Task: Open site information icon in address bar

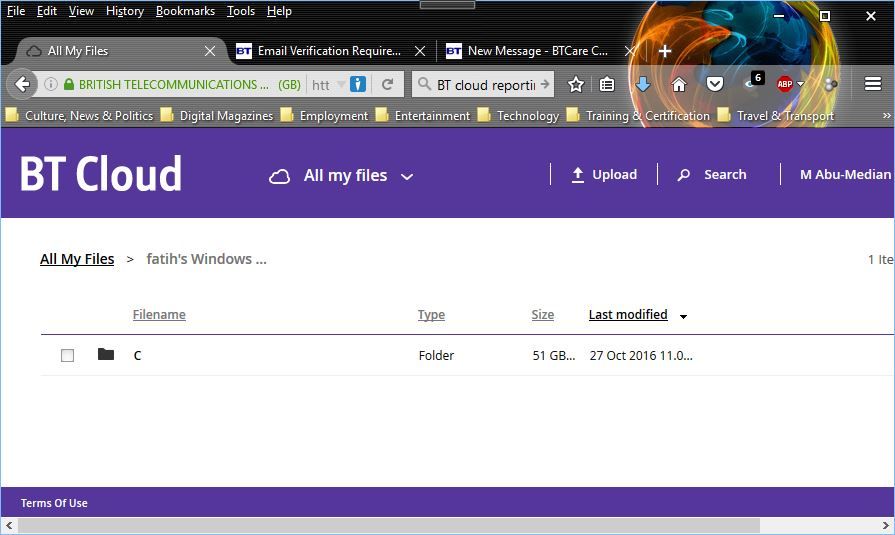Action: [51, 85]
